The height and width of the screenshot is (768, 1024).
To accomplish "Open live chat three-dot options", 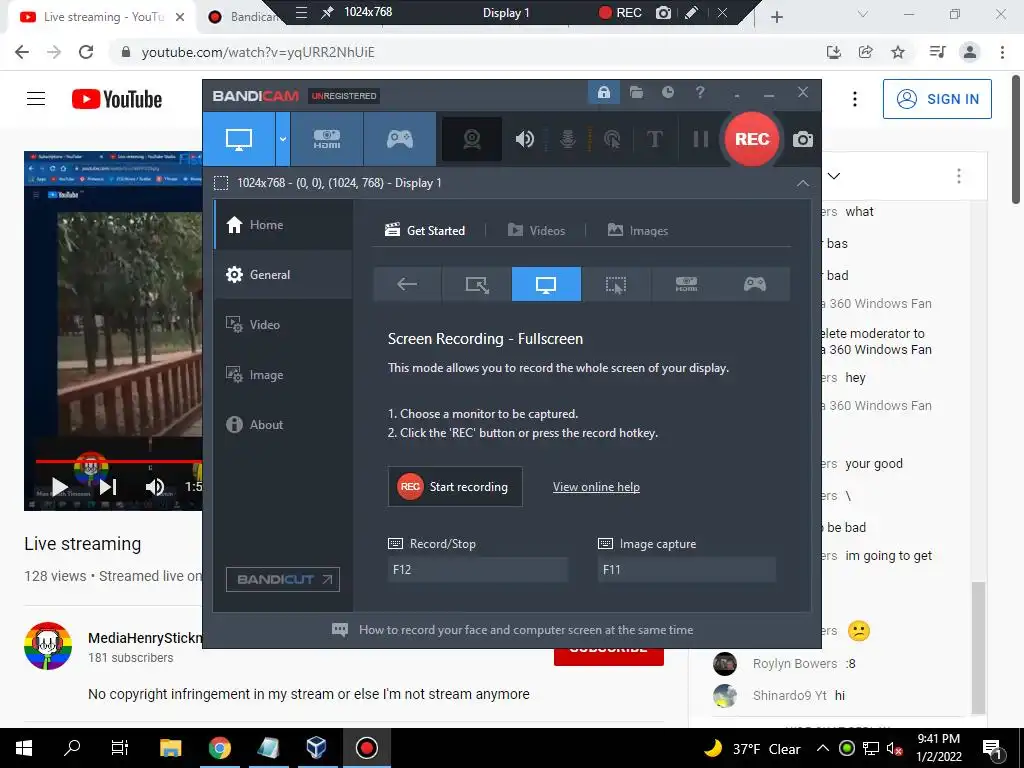I will click(959, 176).
